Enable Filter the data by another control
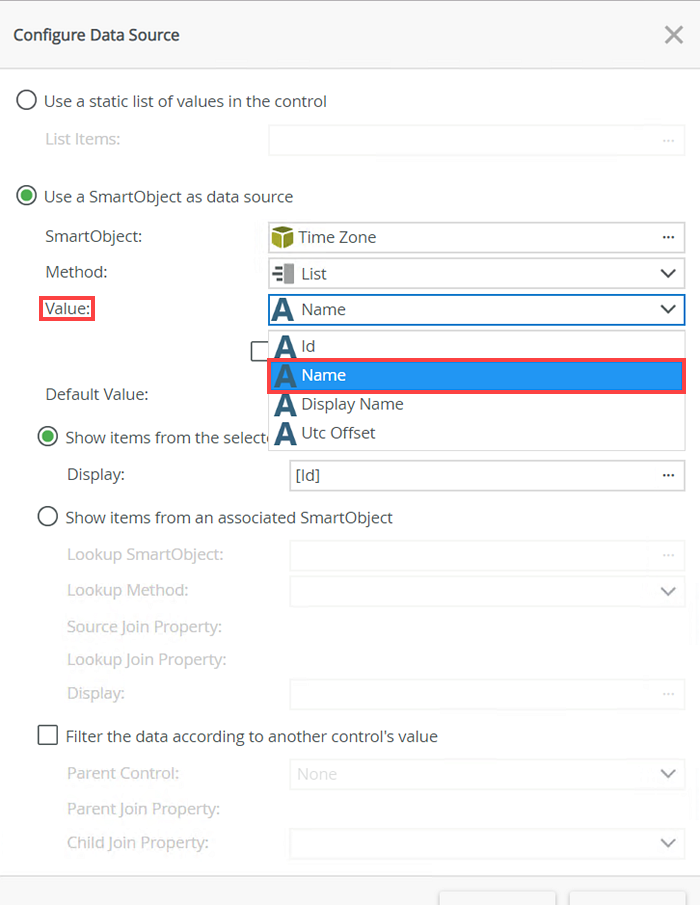Image resolution: width=700 pixels, height=905 pixels. pos(47,737)
